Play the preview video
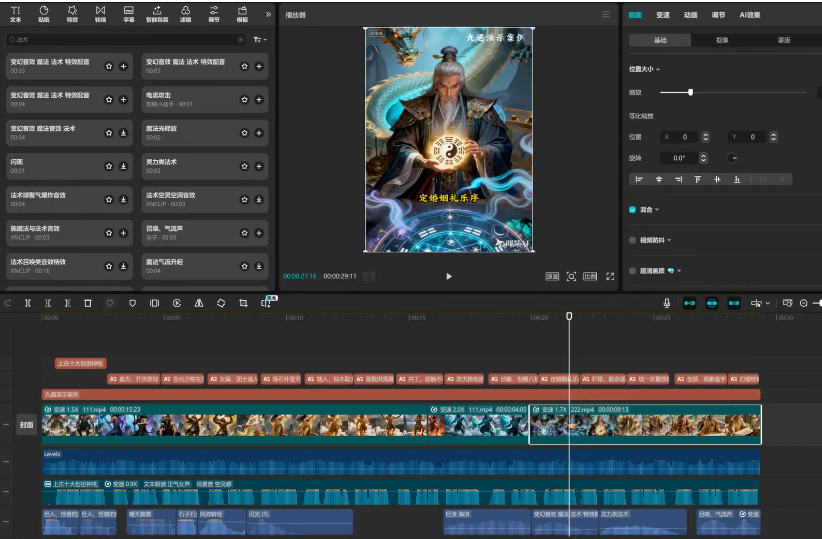 click(x=449, y=276)
